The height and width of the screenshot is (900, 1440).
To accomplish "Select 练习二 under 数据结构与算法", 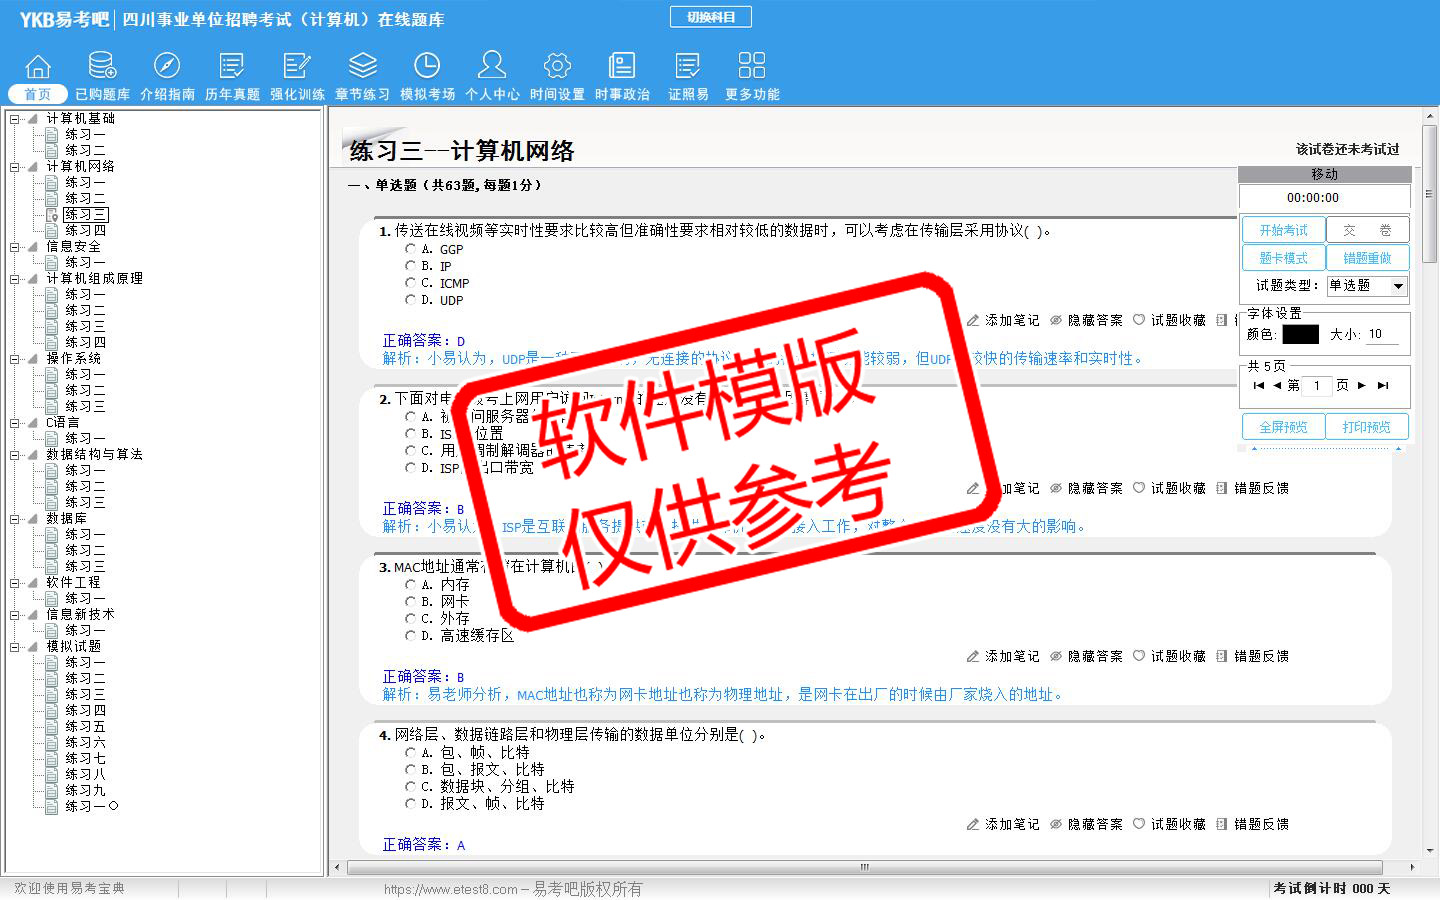I will [85, 486].
